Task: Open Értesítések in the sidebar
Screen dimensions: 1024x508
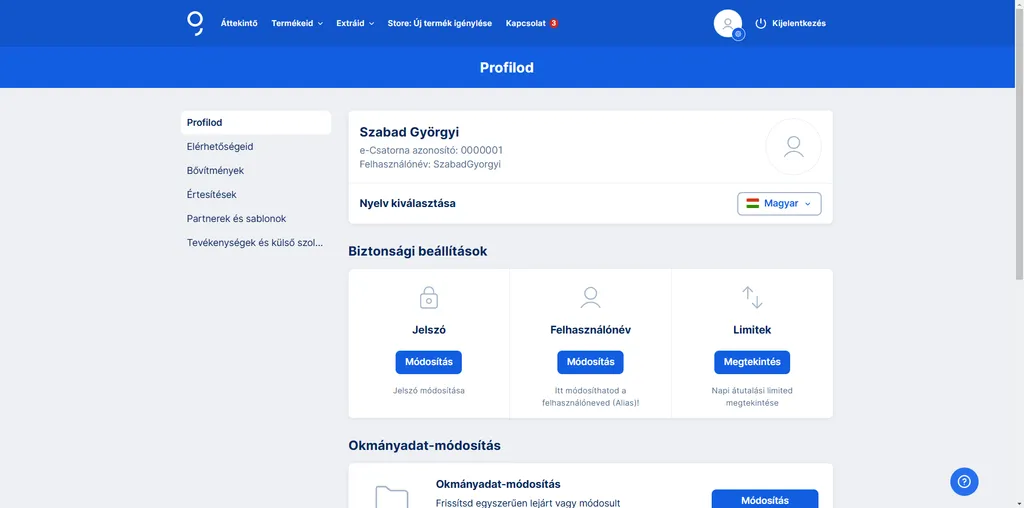Action: [212, 194]
